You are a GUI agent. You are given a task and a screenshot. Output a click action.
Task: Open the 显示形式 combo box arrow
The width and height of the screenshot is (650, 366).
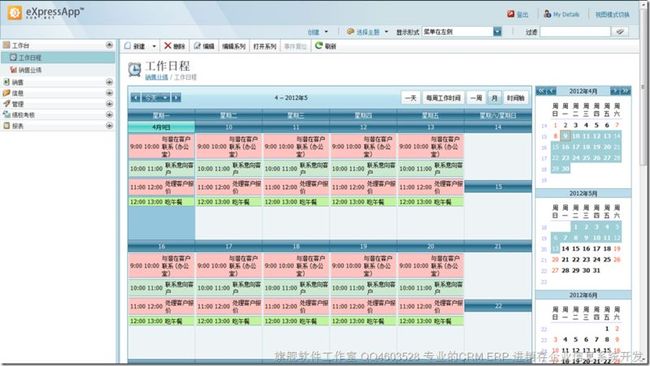pos(497,32)
